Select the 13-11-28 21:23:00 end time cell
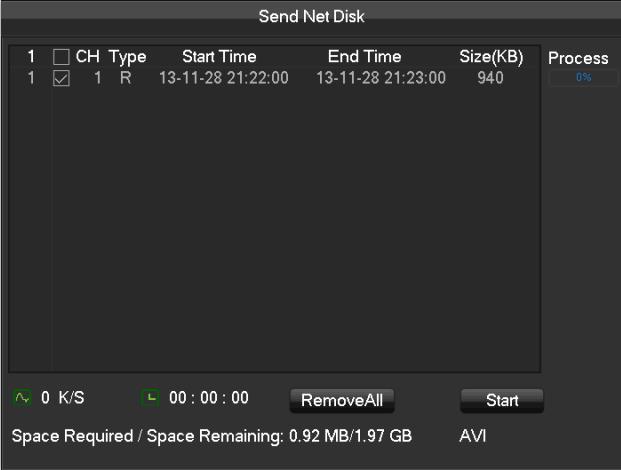 coord(381,78)
